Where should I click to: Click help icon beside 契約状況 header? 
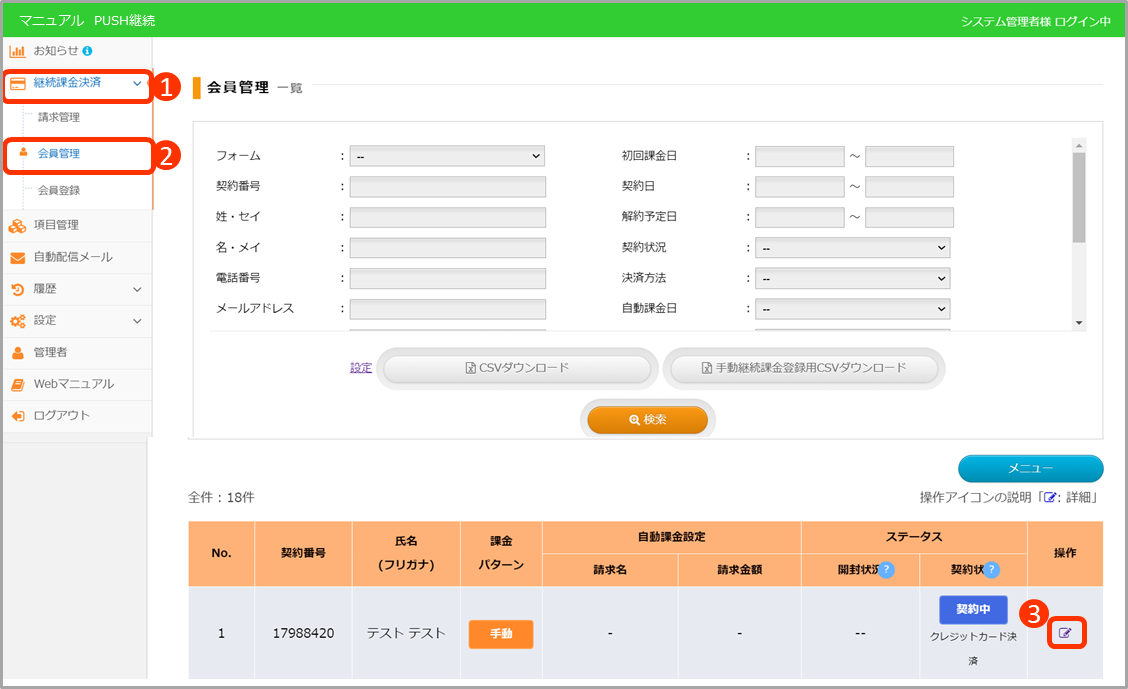991,570
